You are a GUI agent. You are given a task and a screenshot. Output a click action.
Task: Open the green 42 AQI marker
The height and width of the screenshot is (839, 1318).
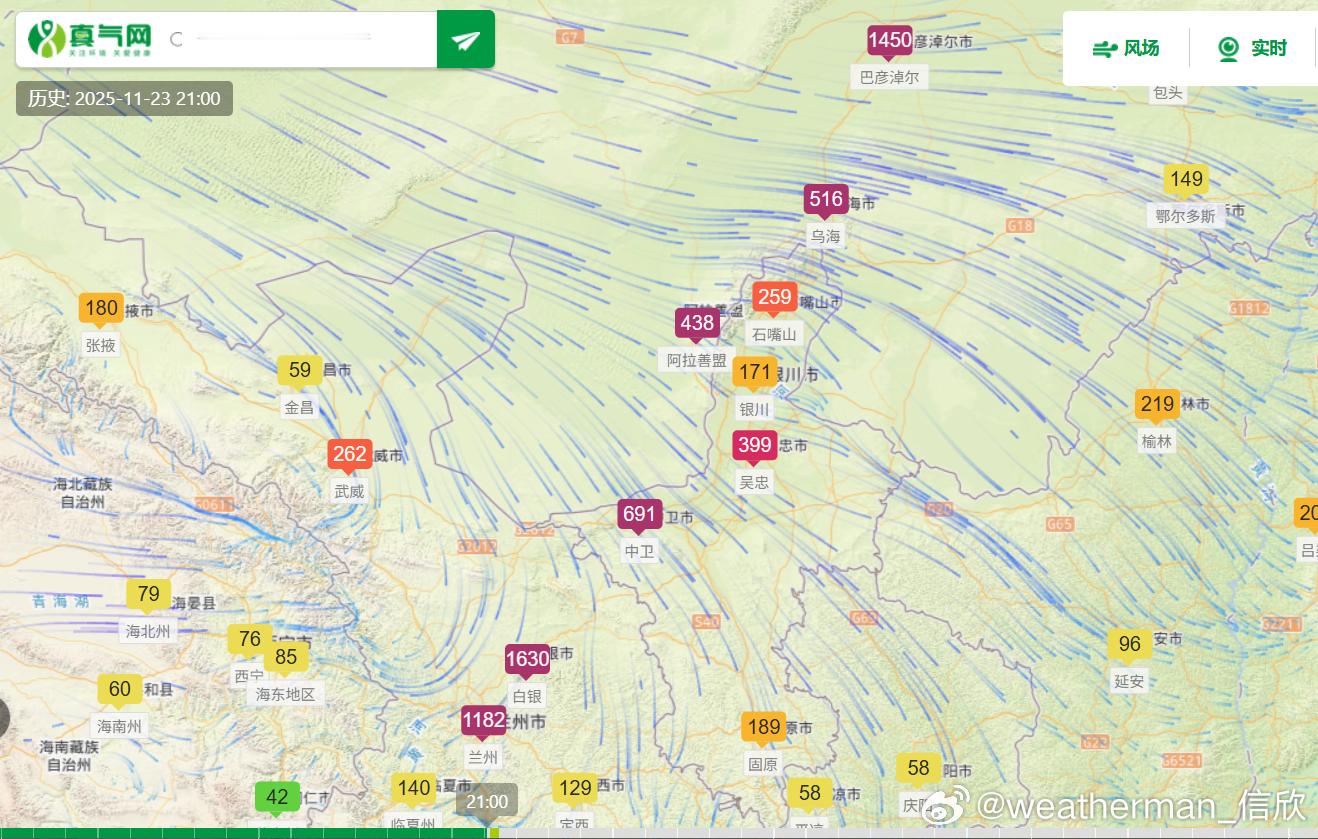point(277,797)
